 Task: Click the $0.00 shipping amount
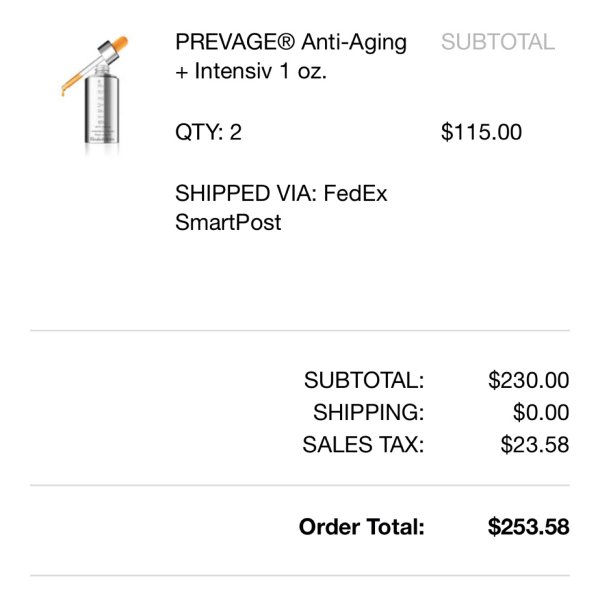coord(541,412)
